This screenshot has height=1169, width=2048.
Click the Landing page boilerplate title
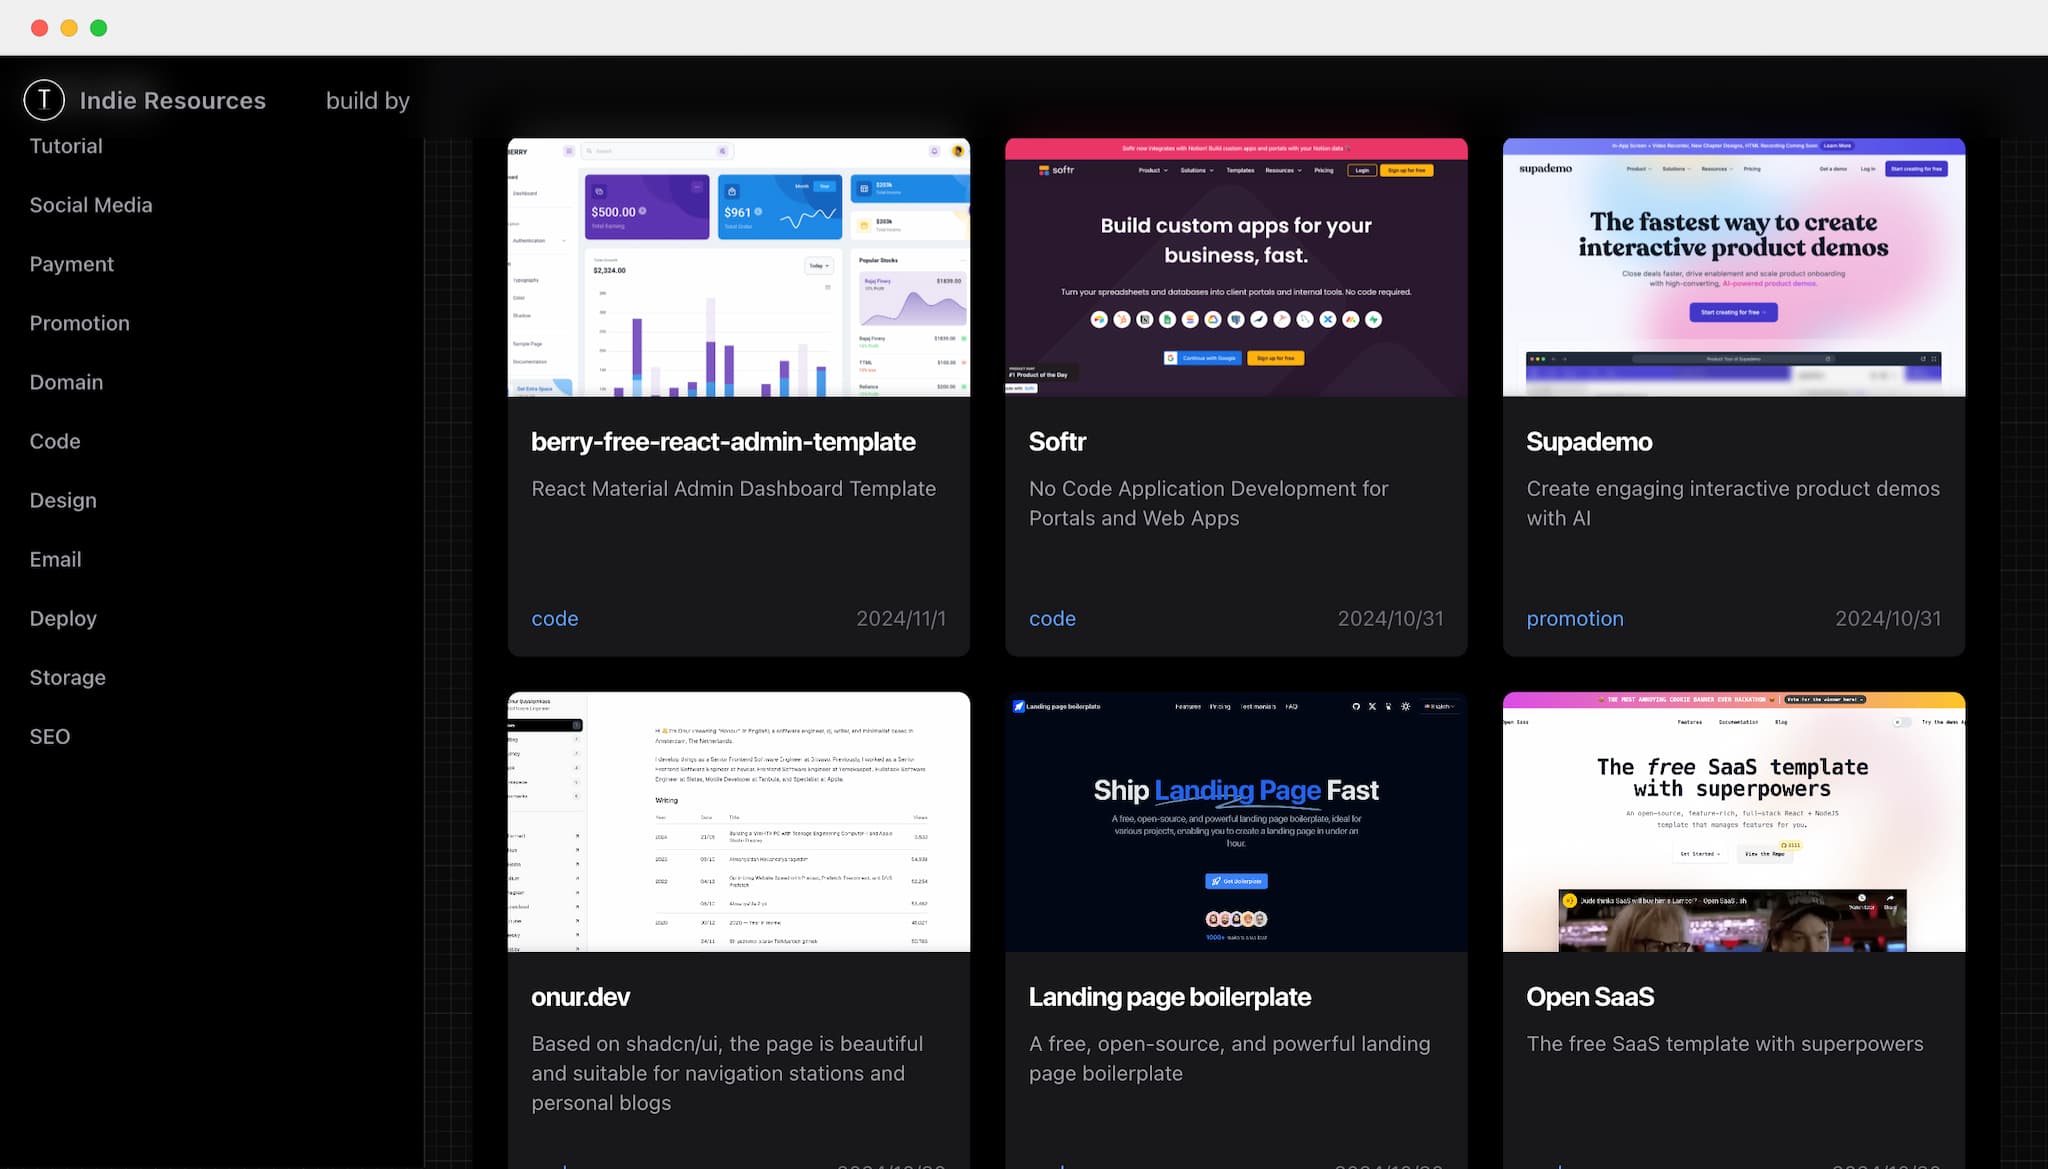point(1169,997)
